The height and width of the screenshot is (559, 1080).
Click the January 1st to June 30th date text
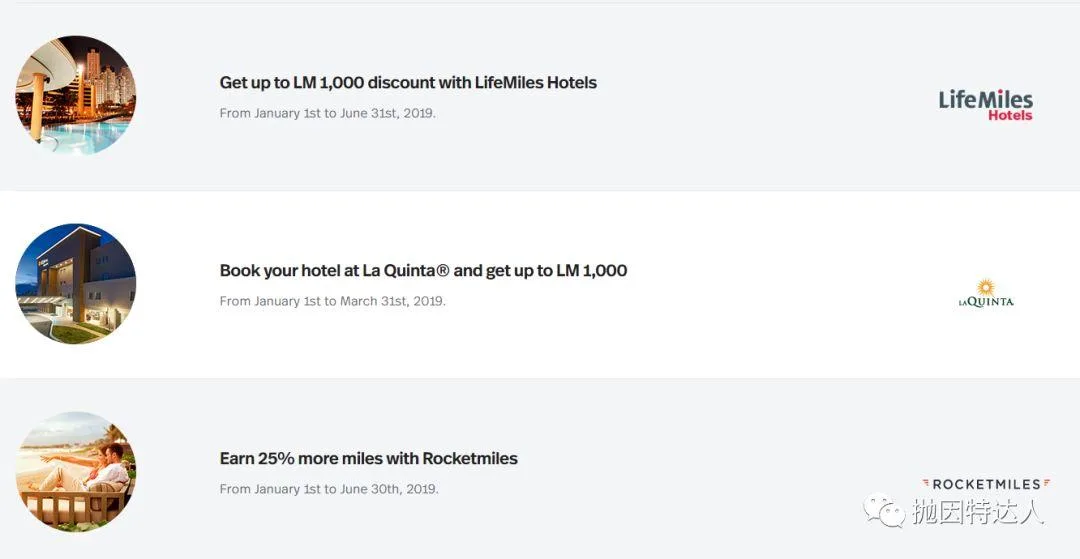point(329,489)
